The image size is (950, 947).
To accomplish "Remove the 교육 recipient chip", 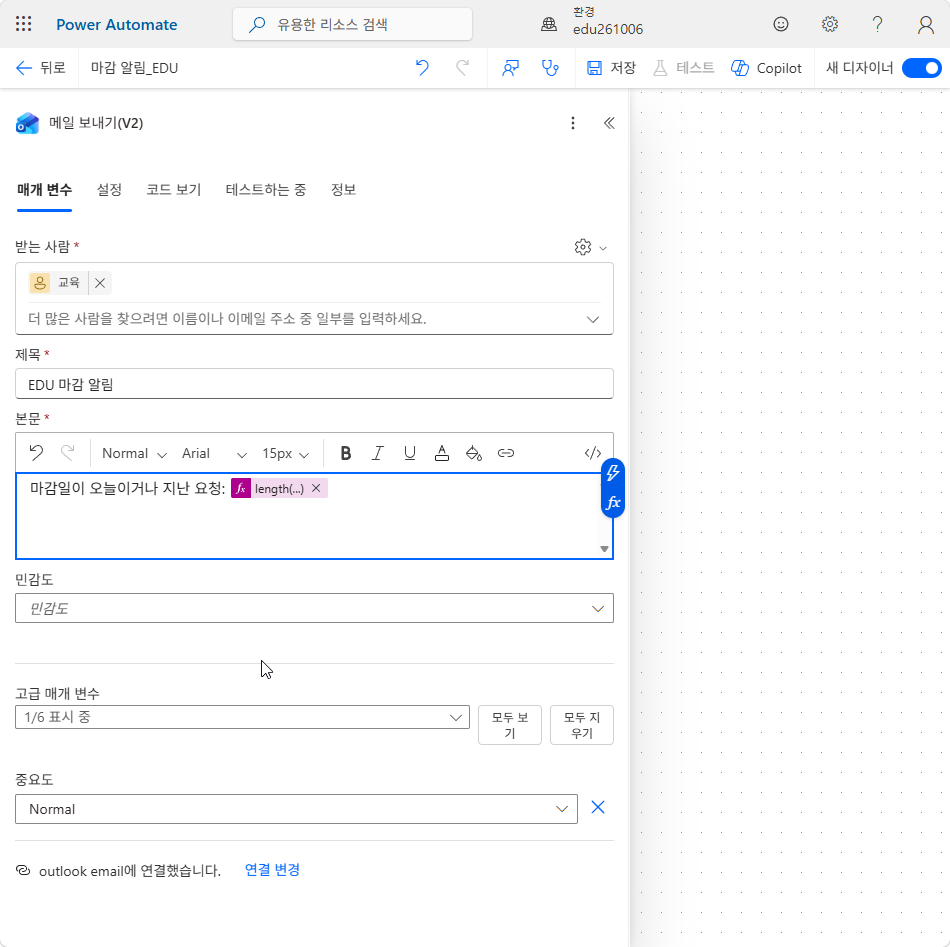I will (x=100, y=283).
